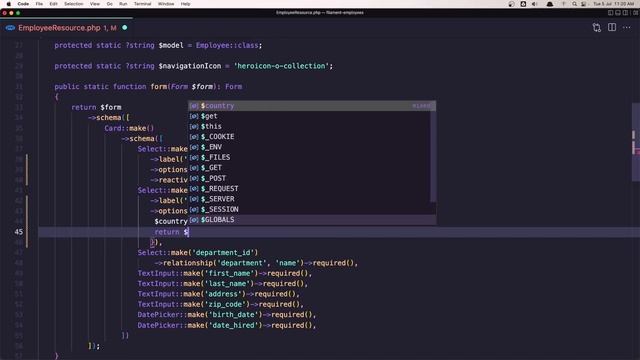Open the Selection menu
This screenshot has height=360, width=640.
coord(73,4)
